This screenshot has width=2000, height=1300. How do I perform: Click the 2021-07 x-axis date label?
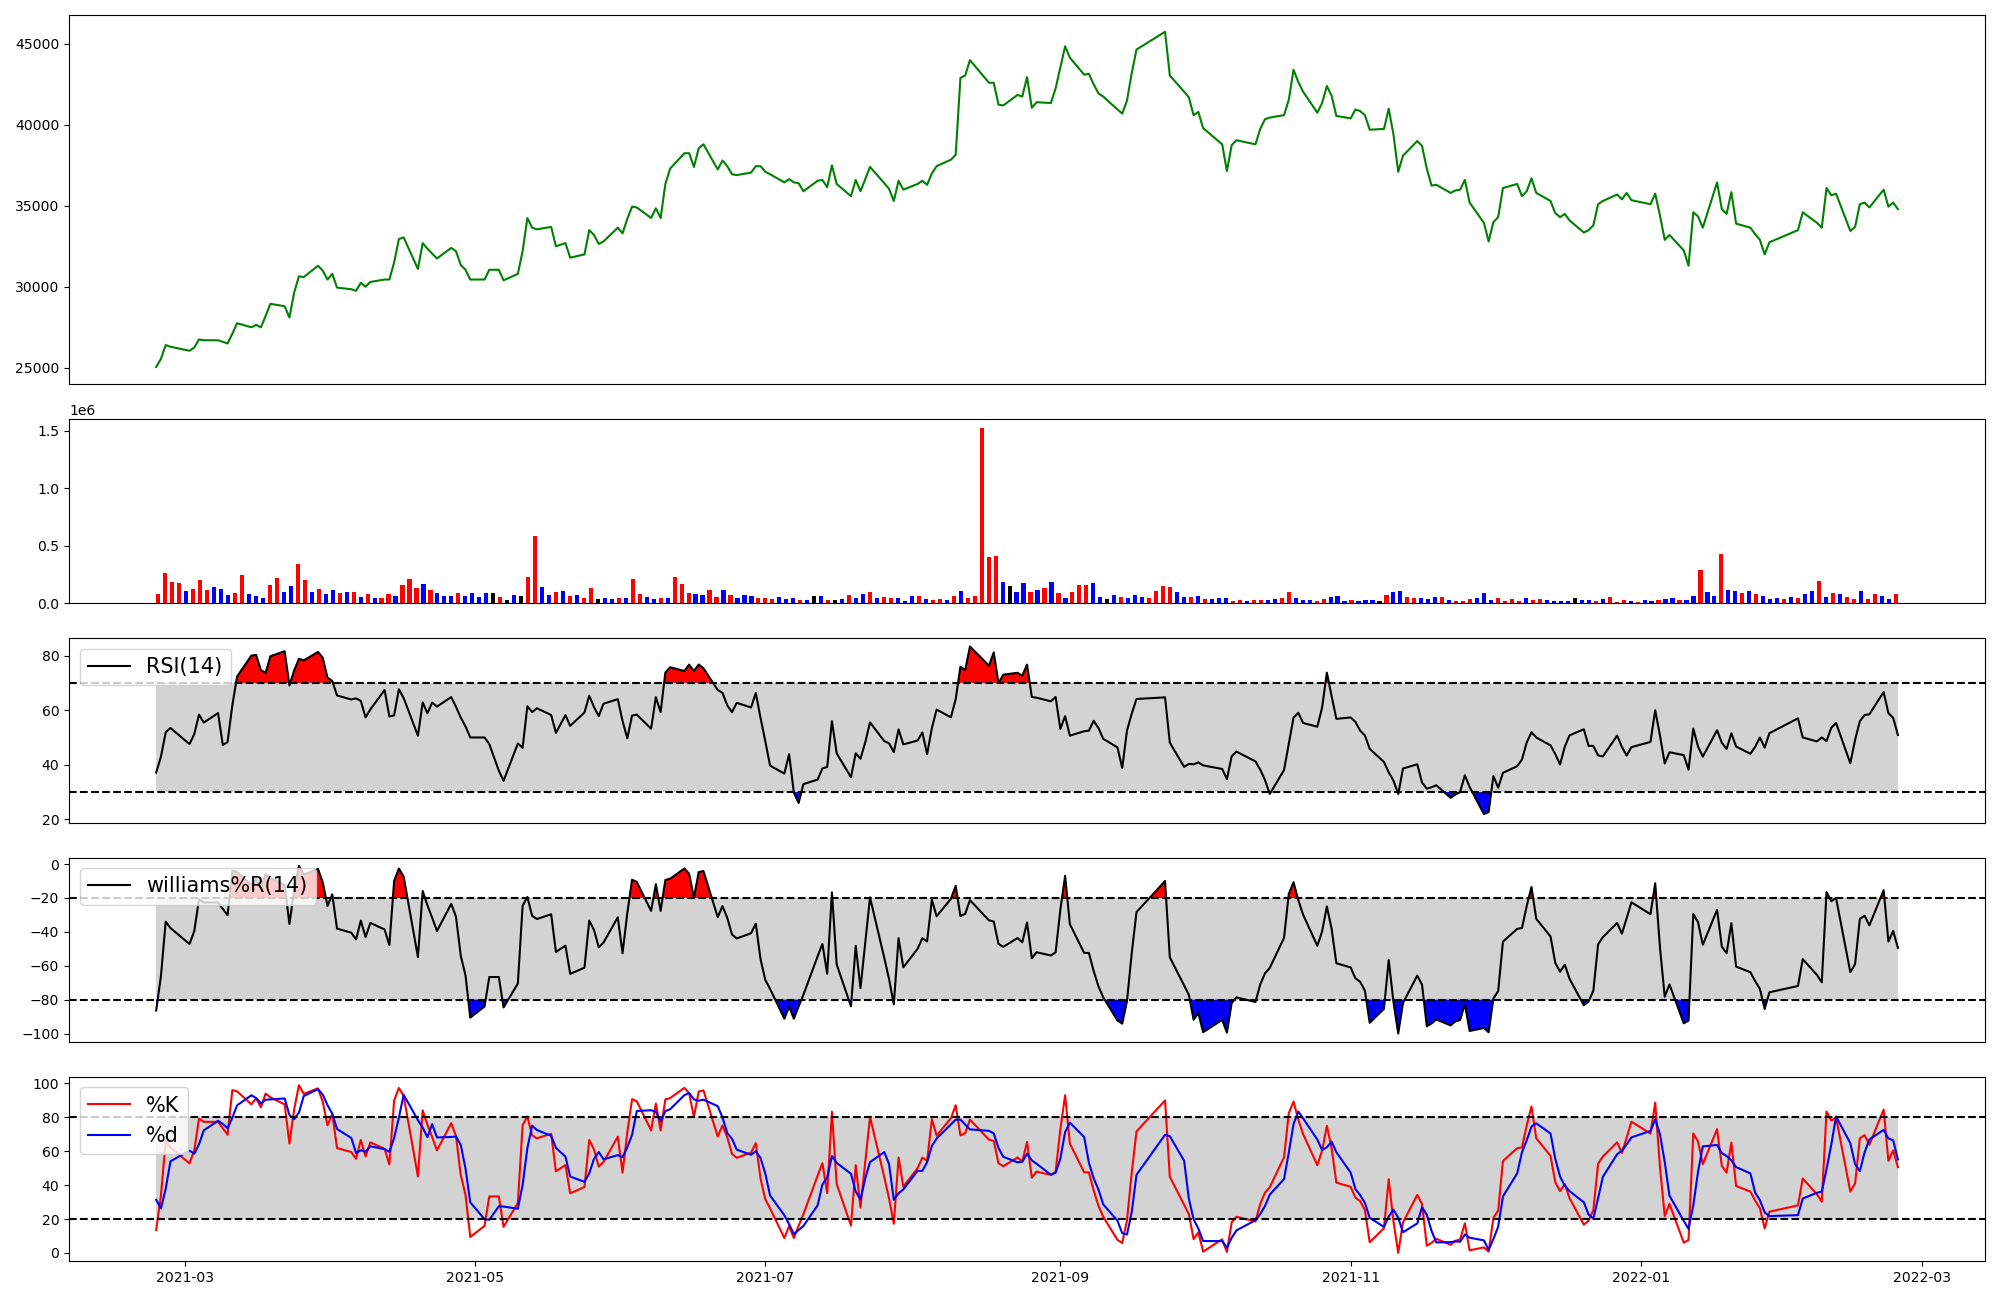pyautogui.click(x=765, y=1277)
